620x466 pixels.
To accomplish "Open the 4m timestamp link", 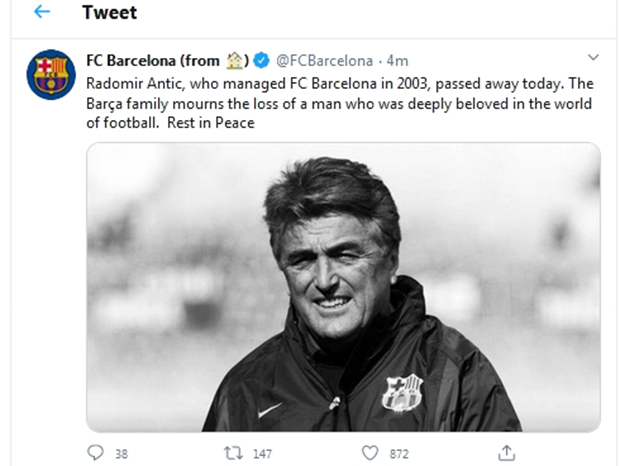I will 397,60.
